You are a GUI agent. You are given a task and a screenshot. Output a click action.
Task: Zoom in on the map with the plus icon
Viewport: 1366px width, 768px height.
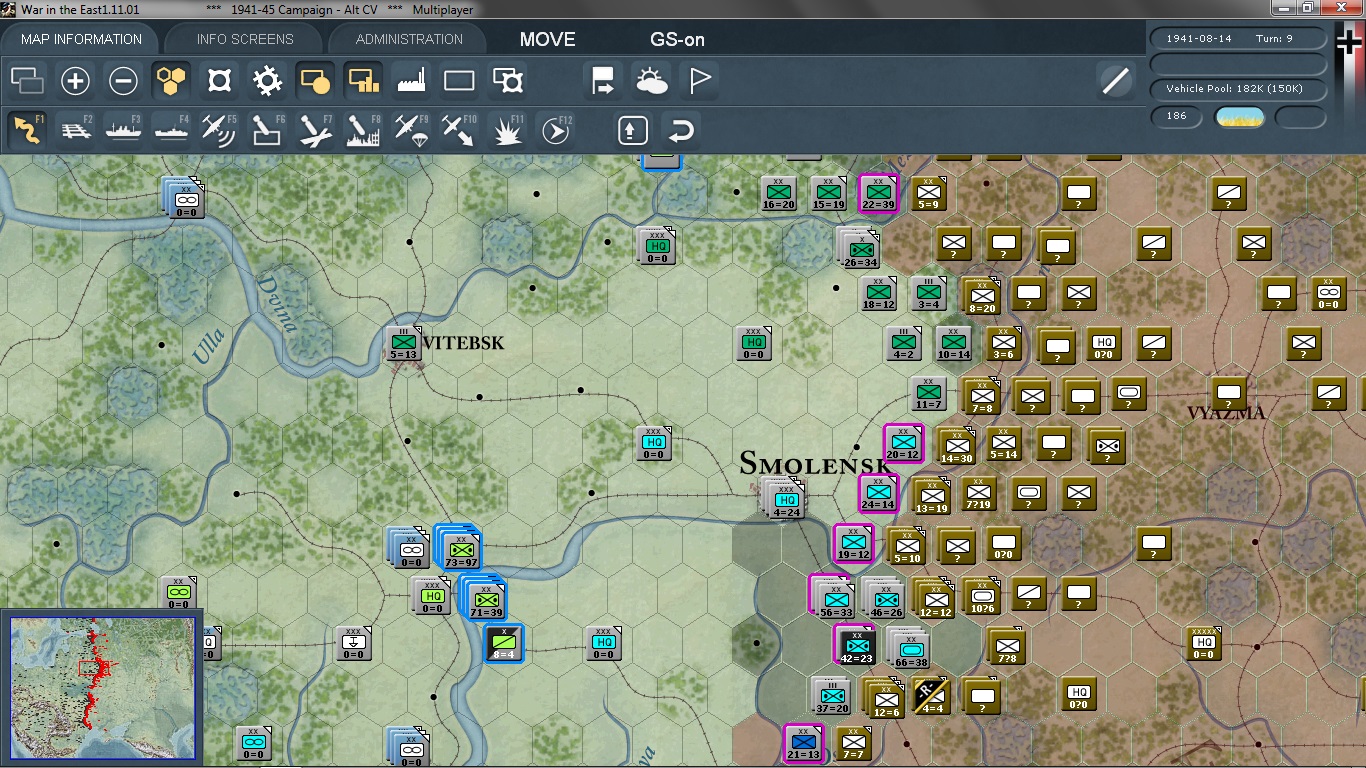click(x=76, y=81)
